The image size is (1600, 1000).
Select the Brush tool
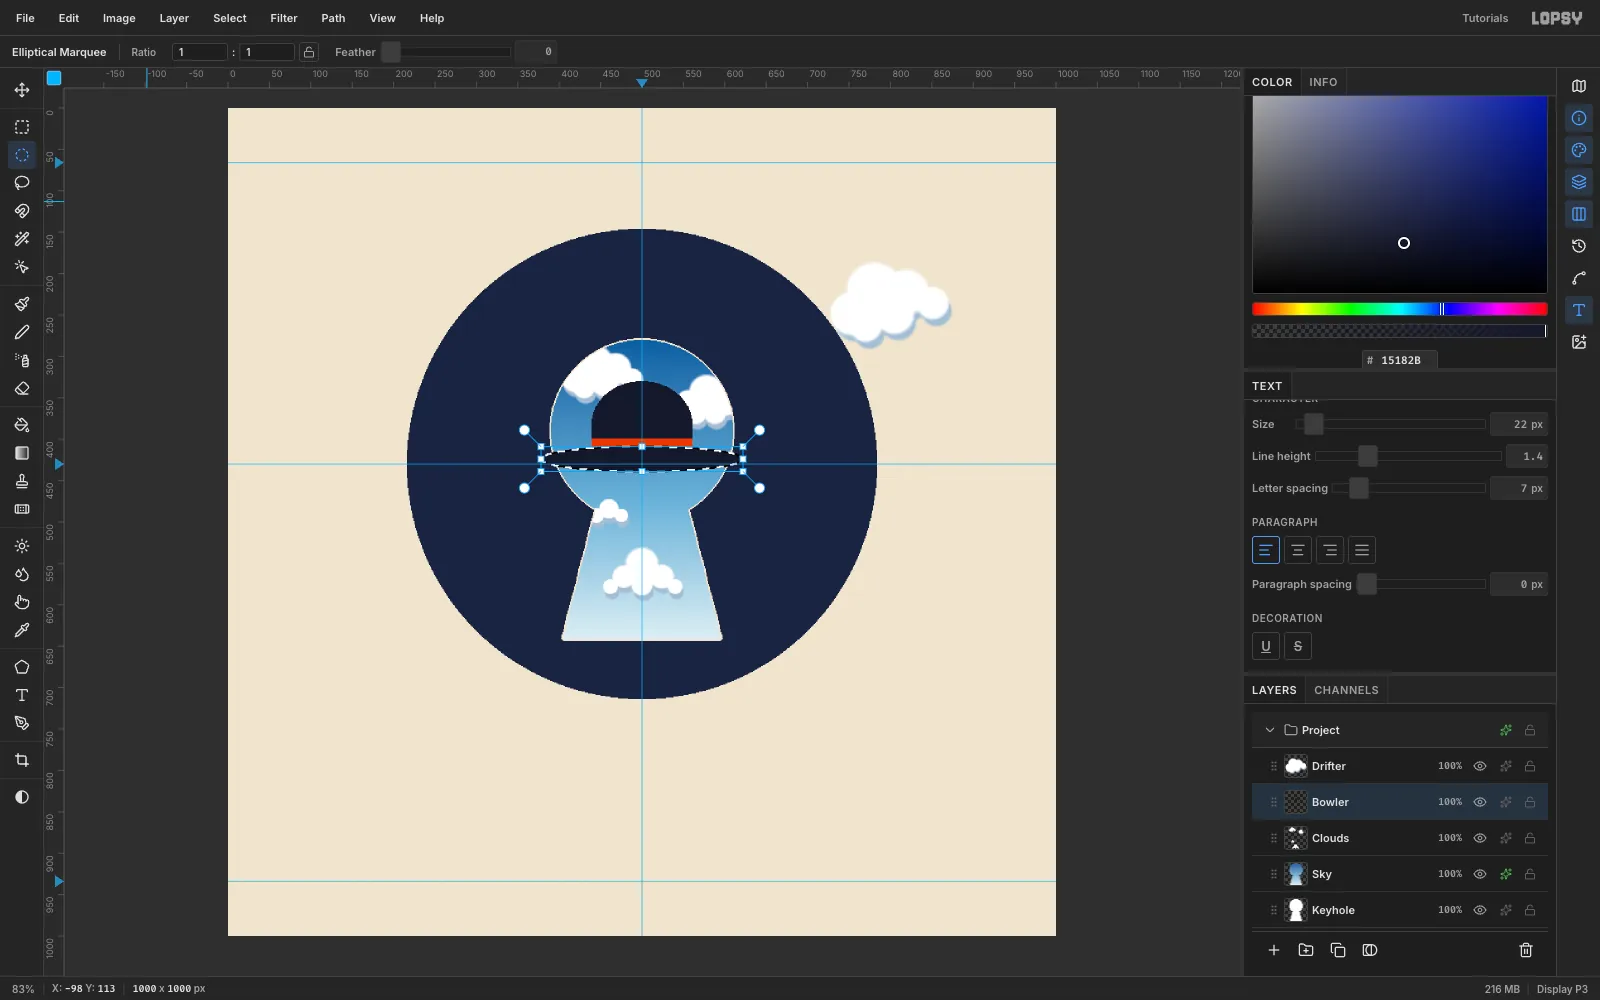click(22, 304)
